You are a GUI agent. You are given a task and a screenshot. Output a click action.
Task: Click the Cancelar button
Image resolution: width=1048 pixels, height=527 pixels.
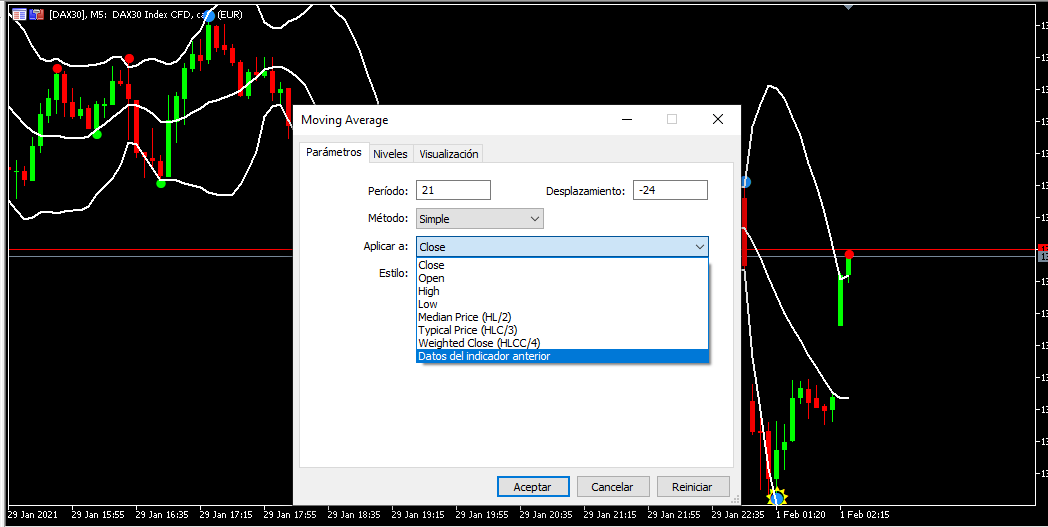pos(612,487)
